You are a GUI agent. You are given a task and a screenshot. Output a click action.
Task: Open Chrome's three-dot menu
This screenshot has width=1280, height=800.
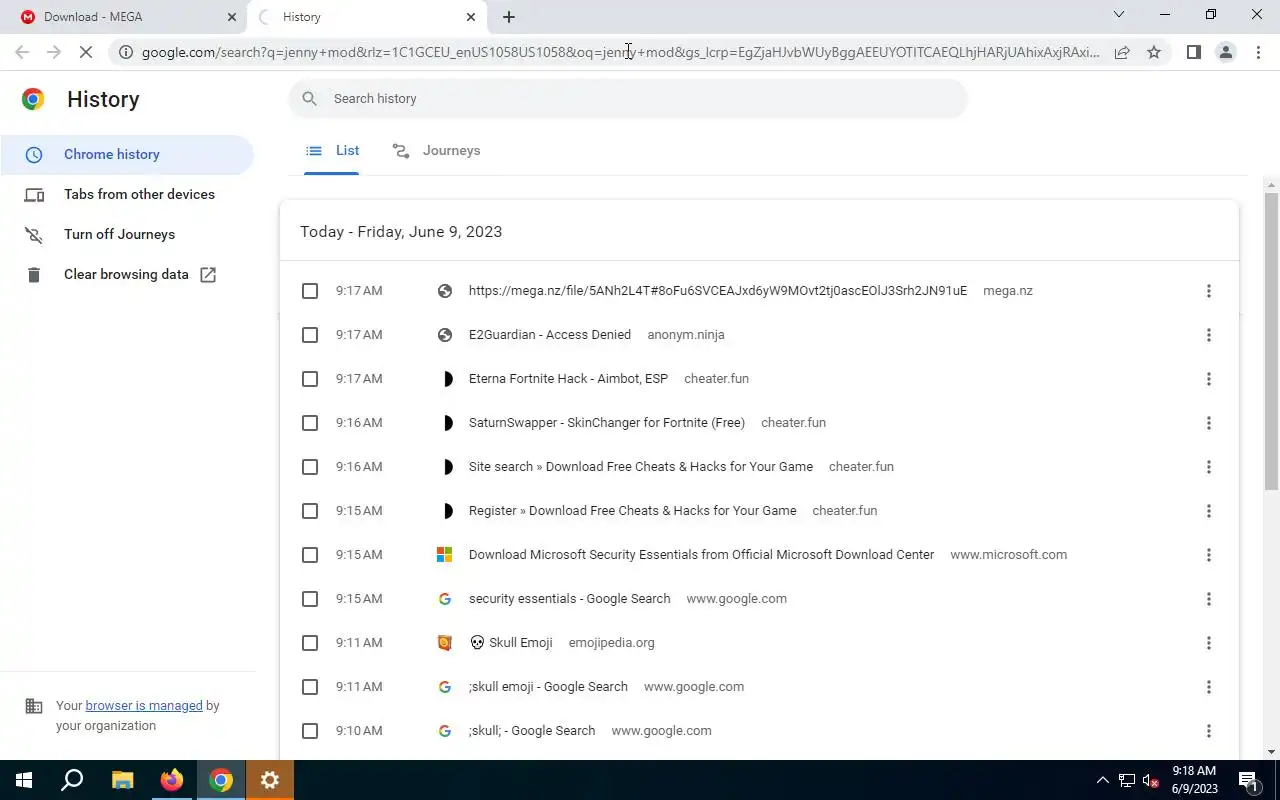(x=1258, y=52)
